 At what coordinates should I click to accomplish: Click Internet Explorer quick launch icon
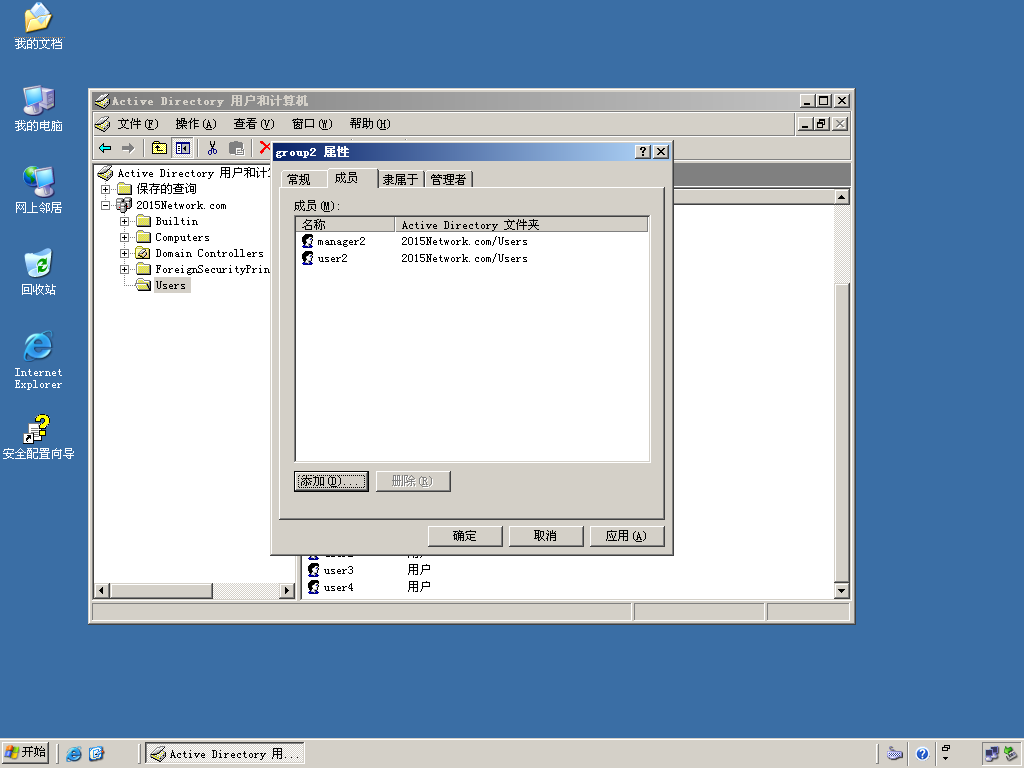point(74,754)
